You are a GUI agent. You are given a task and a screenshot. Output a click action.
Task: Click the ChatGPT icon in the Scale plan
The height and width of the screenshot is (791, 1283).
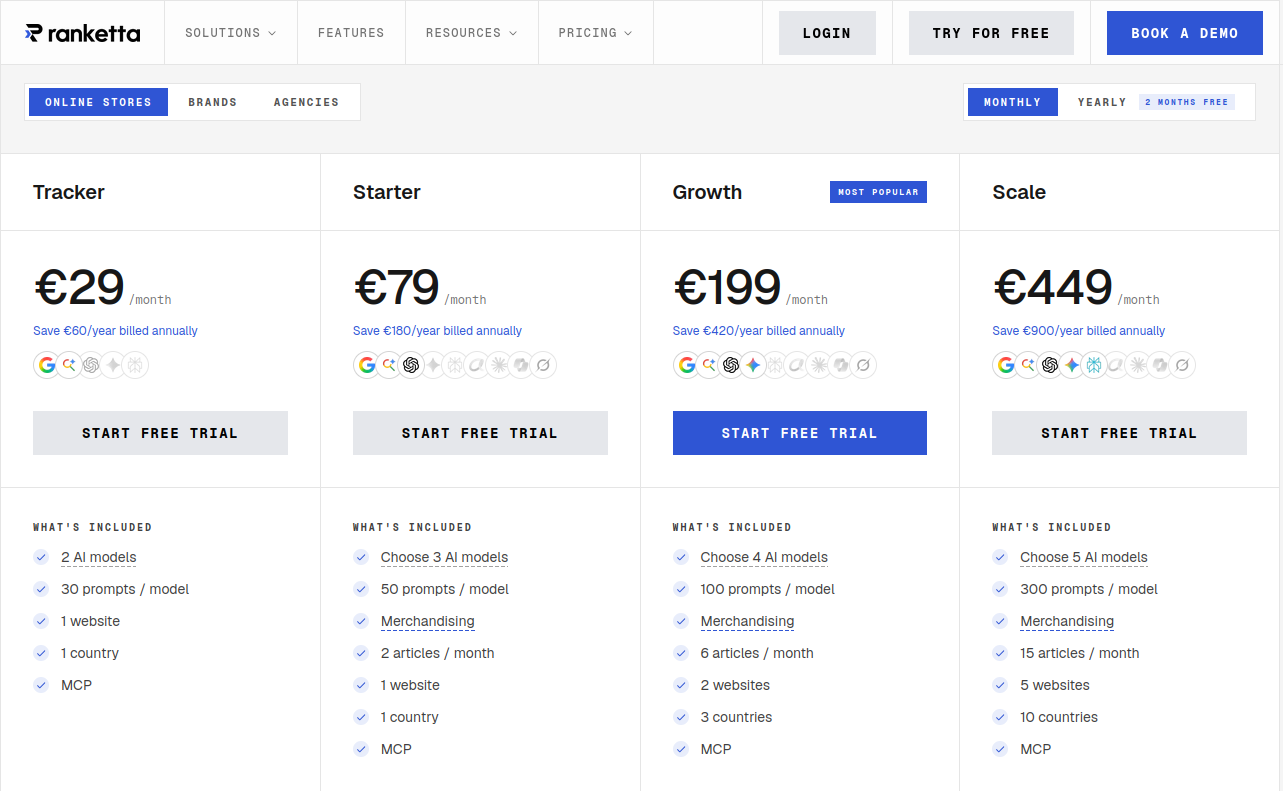click(1050, 365)
